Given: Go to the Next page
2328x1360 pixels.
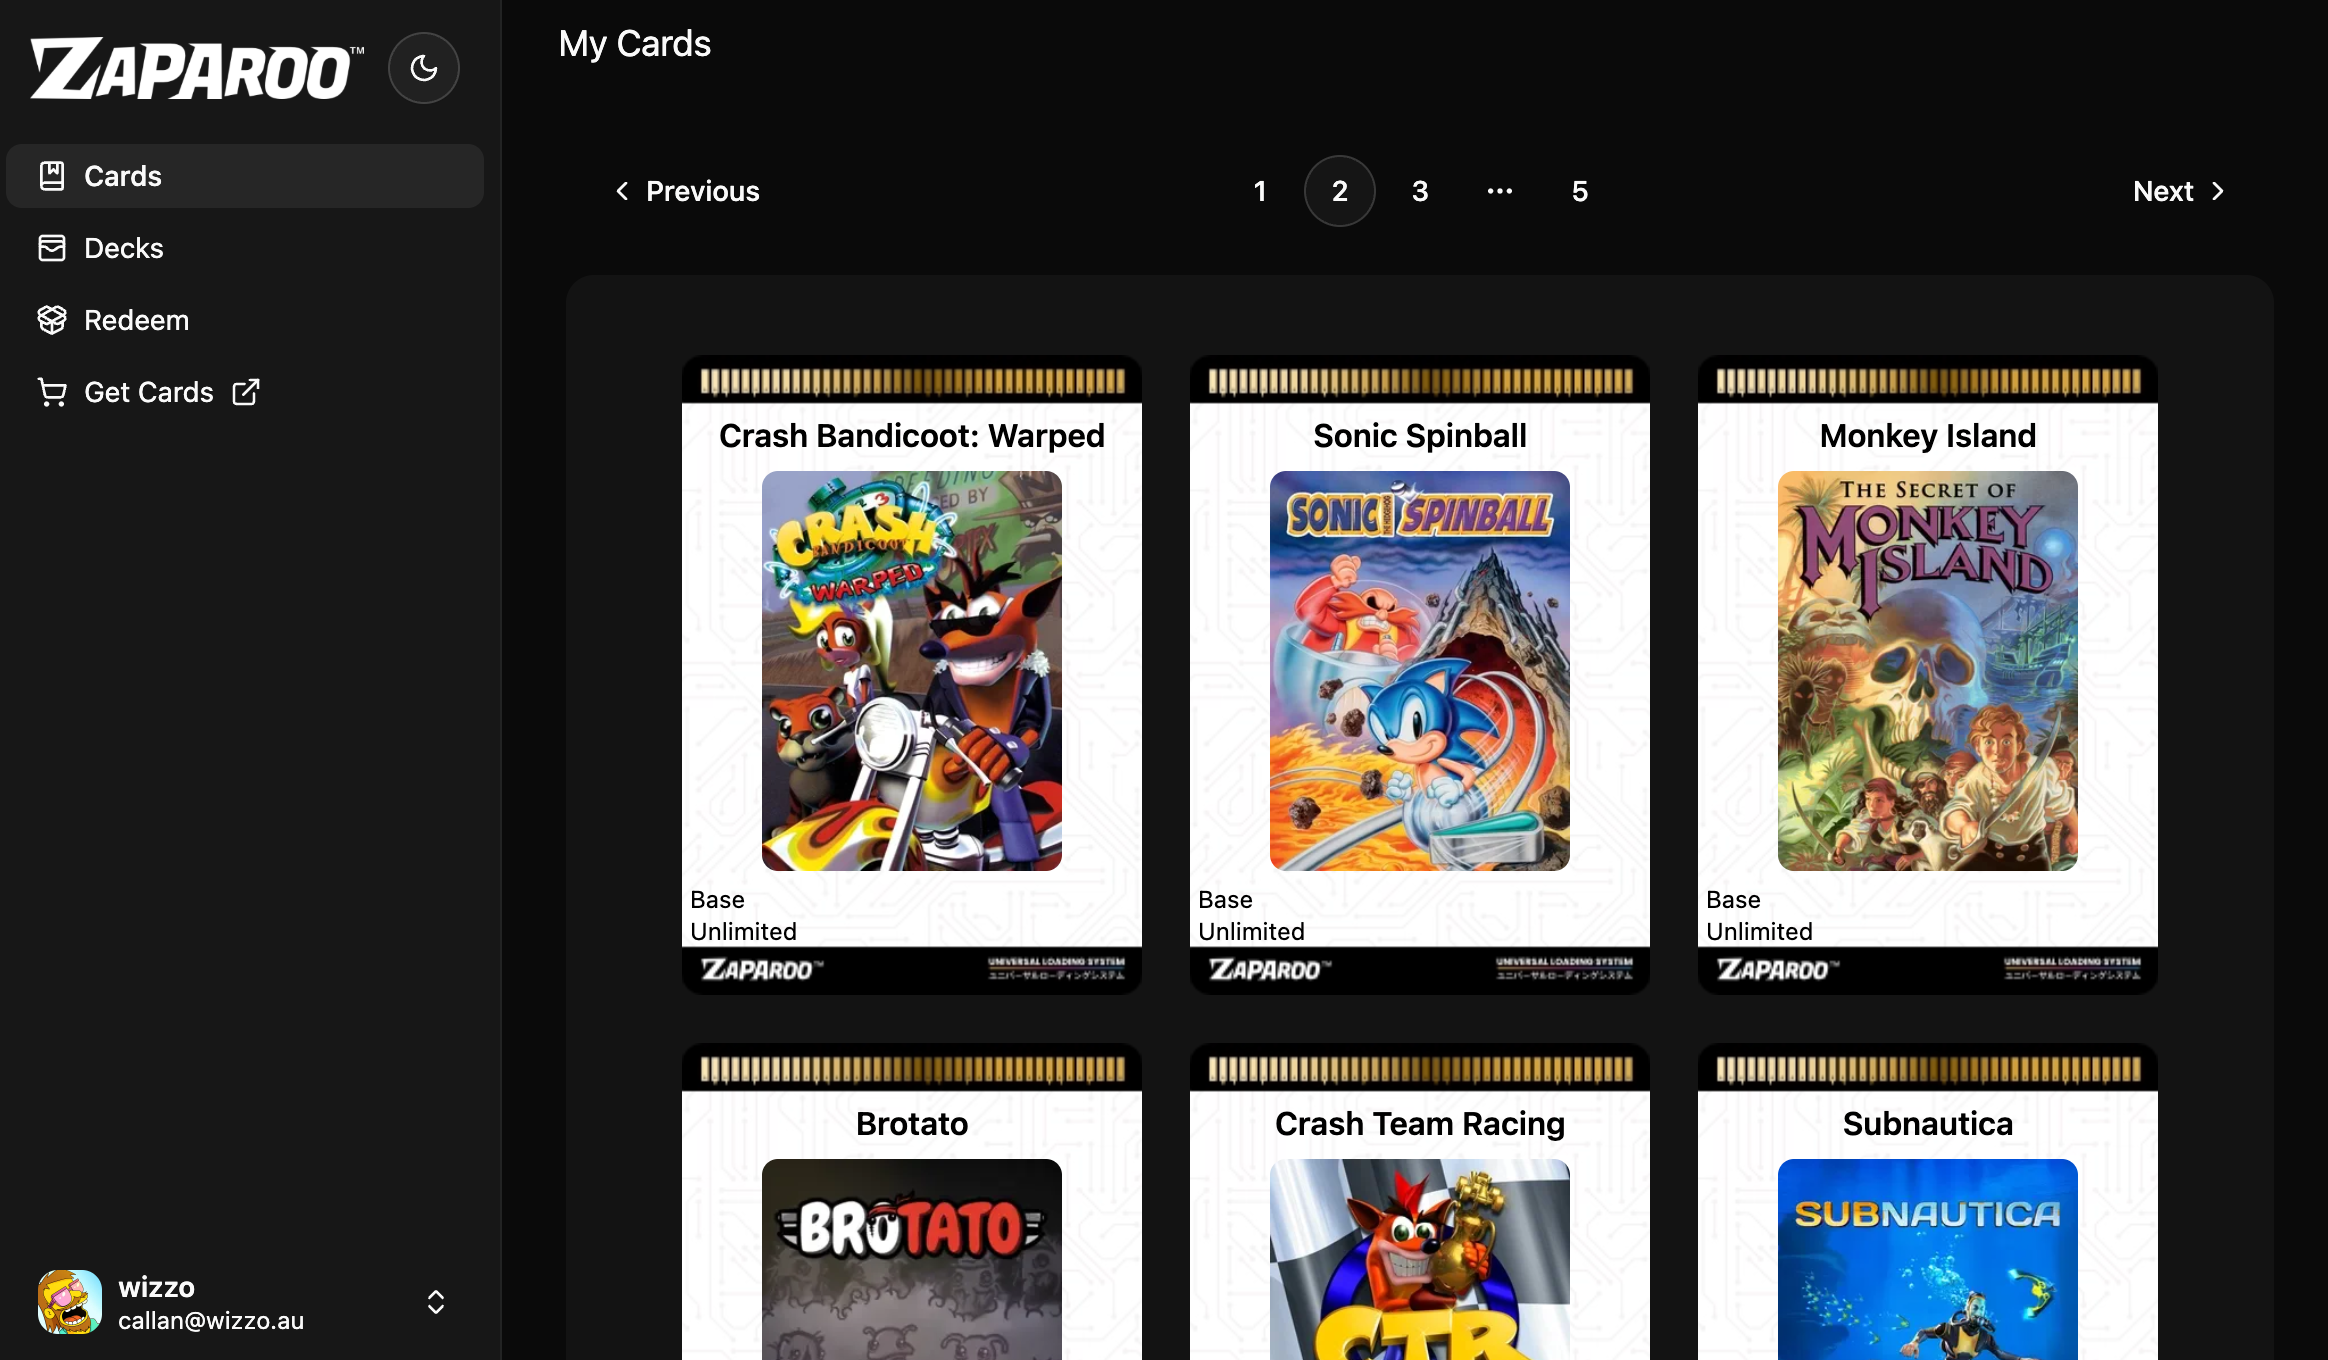Looking at the screenshot, I should [x=2179, y=191].
